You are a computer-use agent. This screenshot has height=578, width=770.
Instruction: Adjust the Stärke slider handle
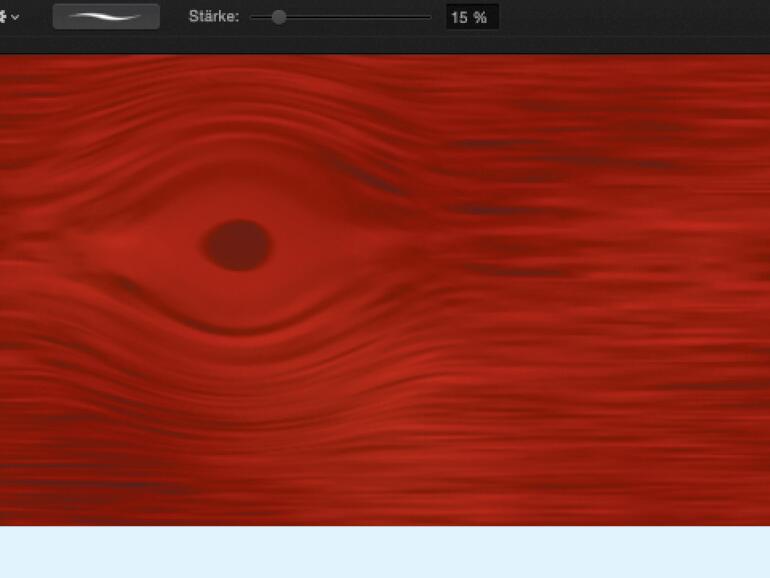point(279,18)
